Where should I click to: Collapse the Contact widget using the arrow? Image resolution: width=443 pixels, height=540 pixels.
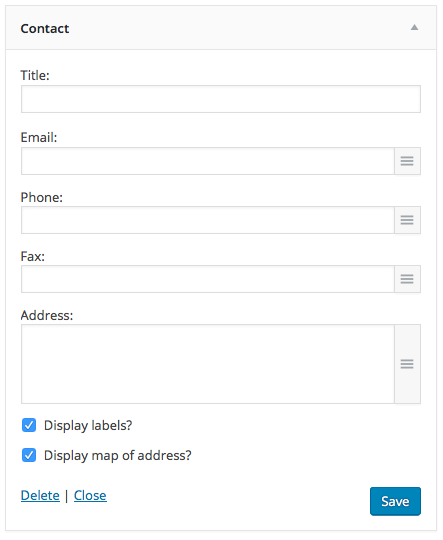414,28
